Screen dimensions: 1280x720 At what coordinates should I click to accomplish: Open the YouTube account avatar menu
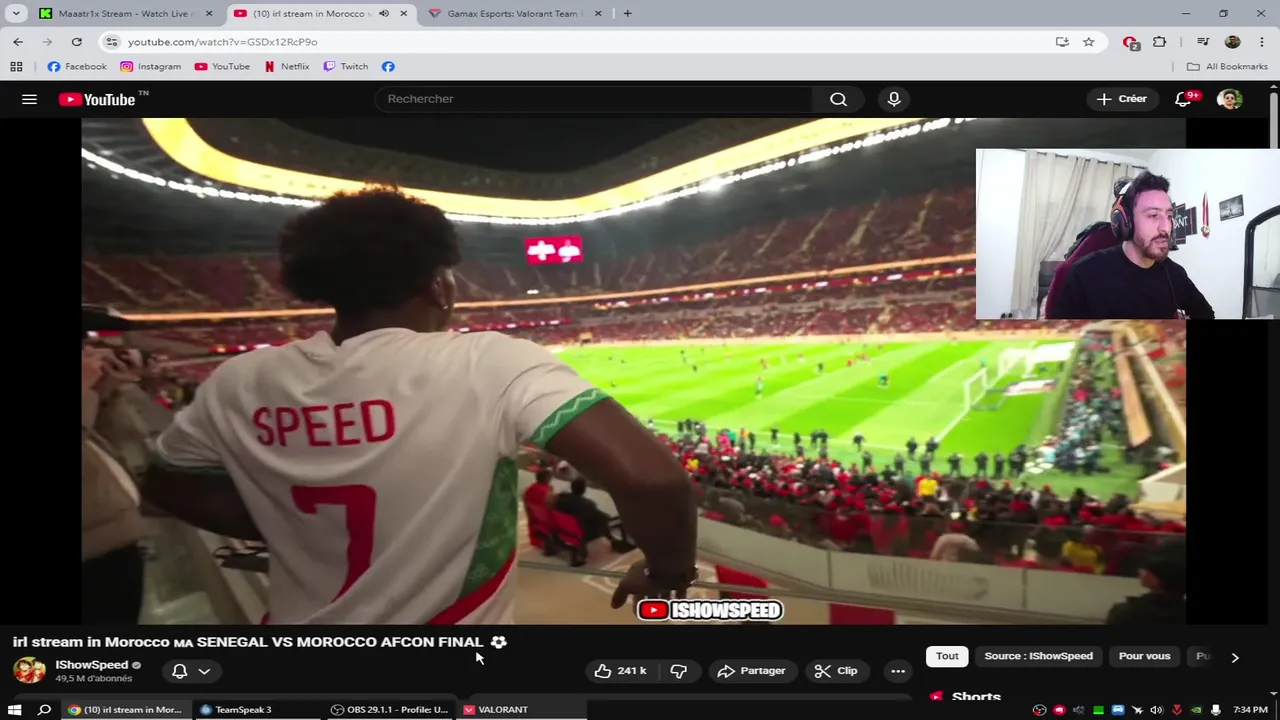tap(1230, 99)
